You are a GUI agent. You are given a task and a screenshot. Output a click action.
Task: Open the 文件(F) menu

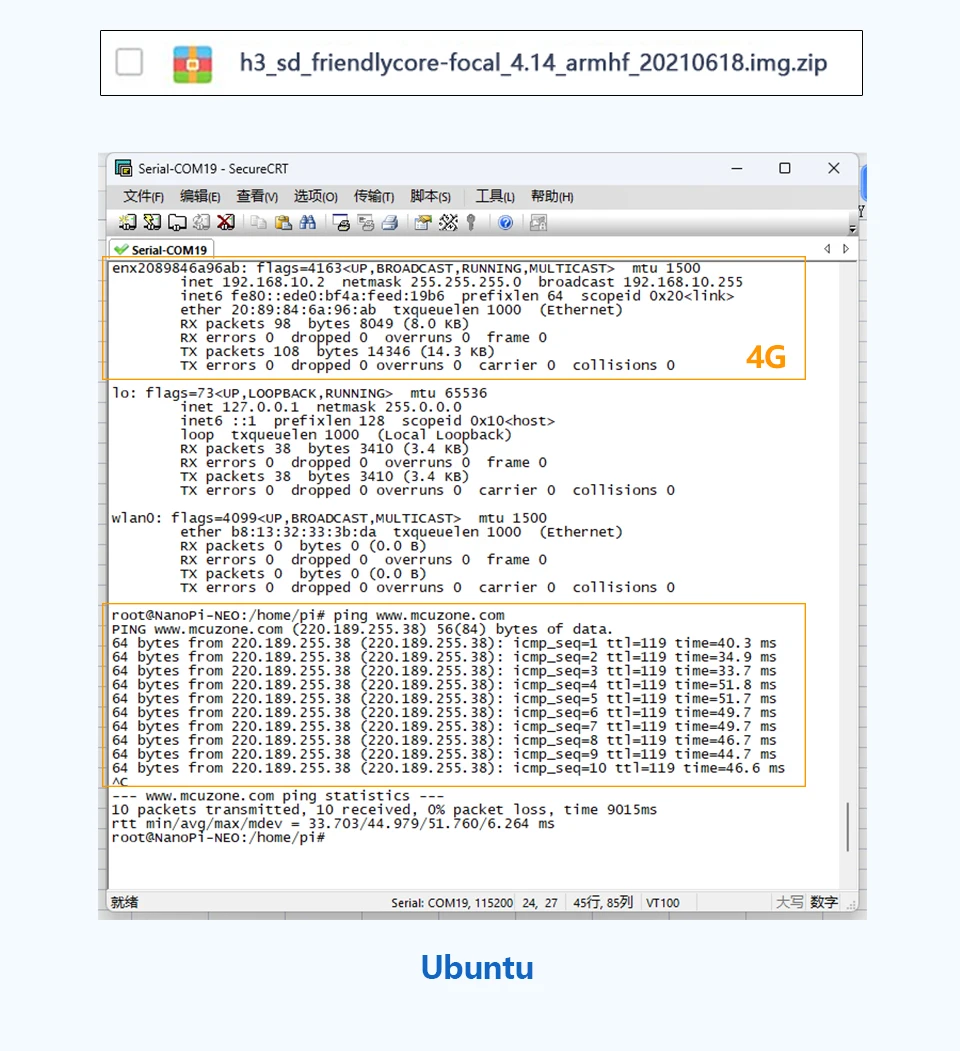pyautogui.click(x=143, y=196)
